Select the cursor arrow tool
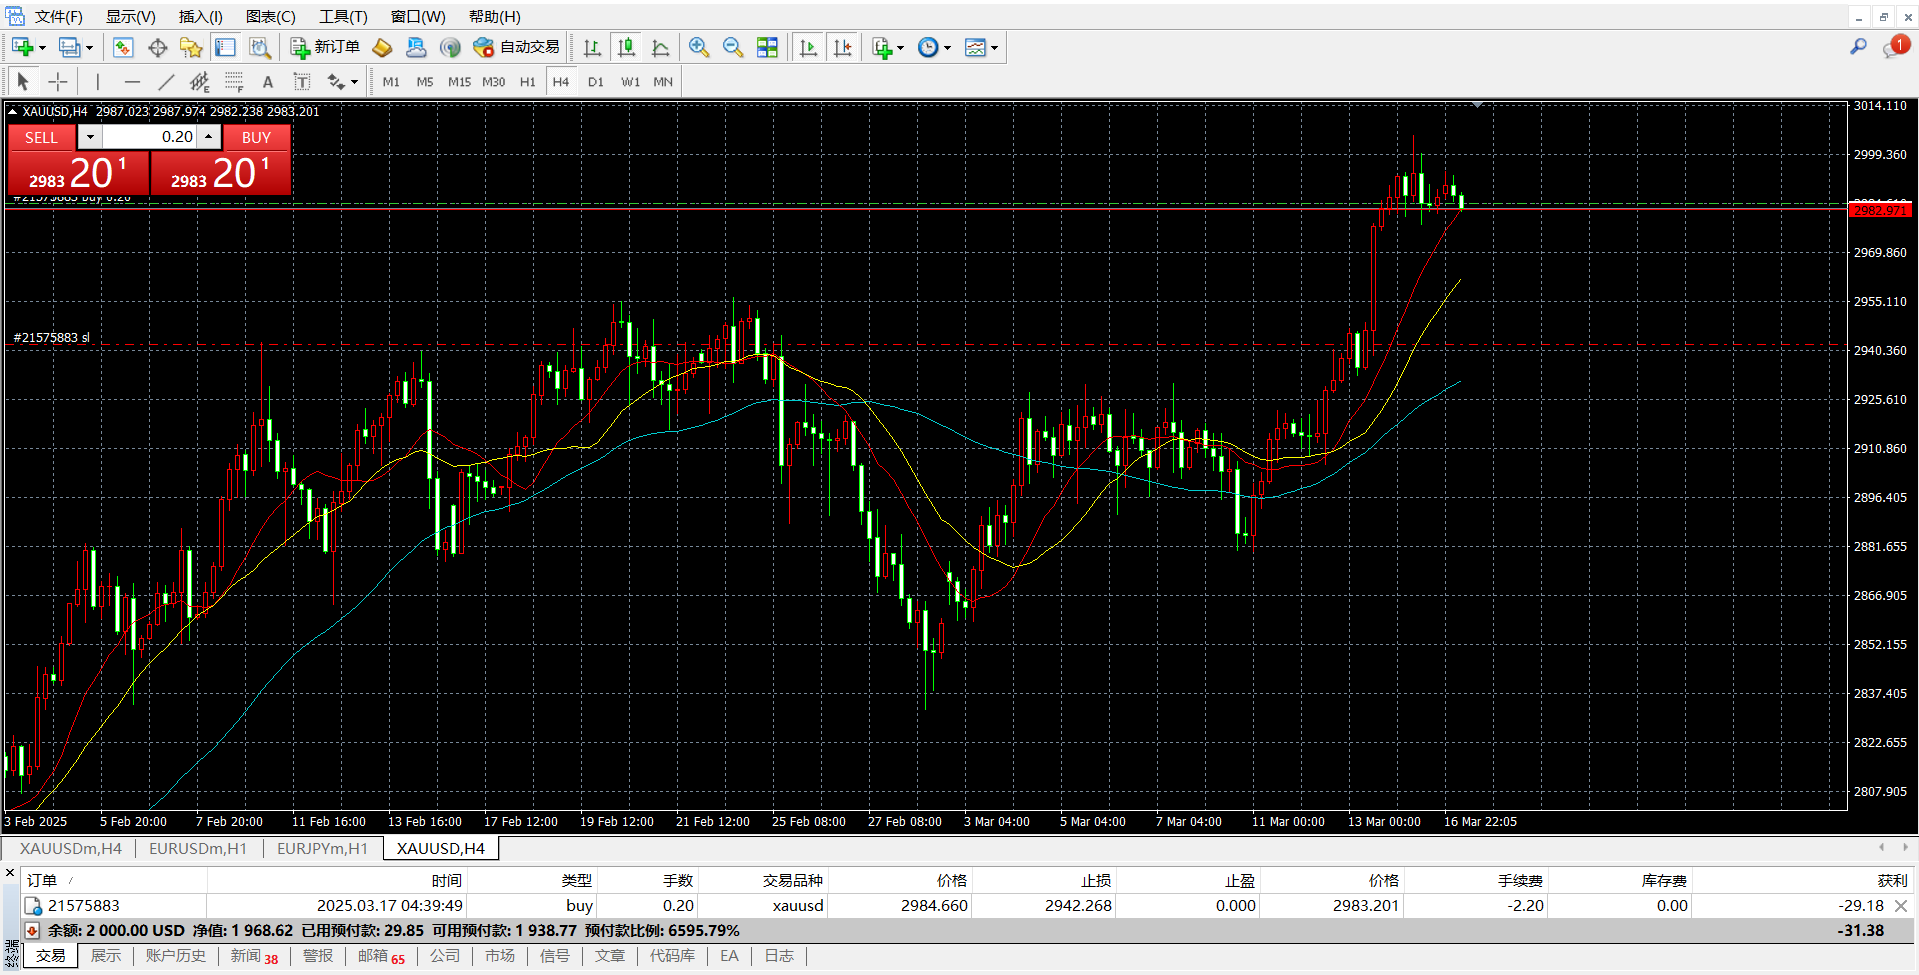 point(23,82)
